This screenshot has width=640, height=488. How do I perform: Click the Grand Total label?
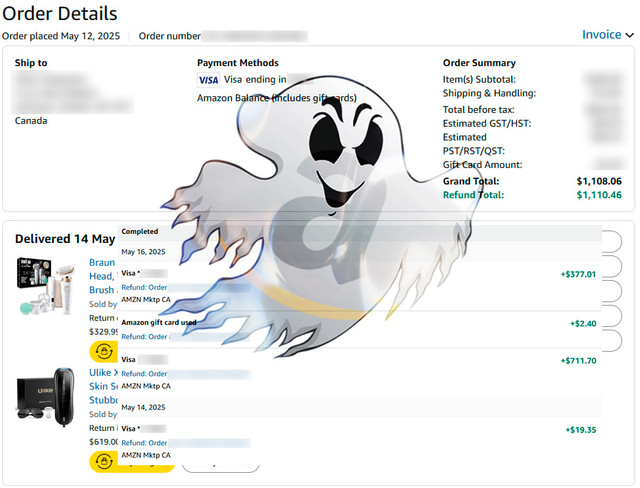click(471, 181)
